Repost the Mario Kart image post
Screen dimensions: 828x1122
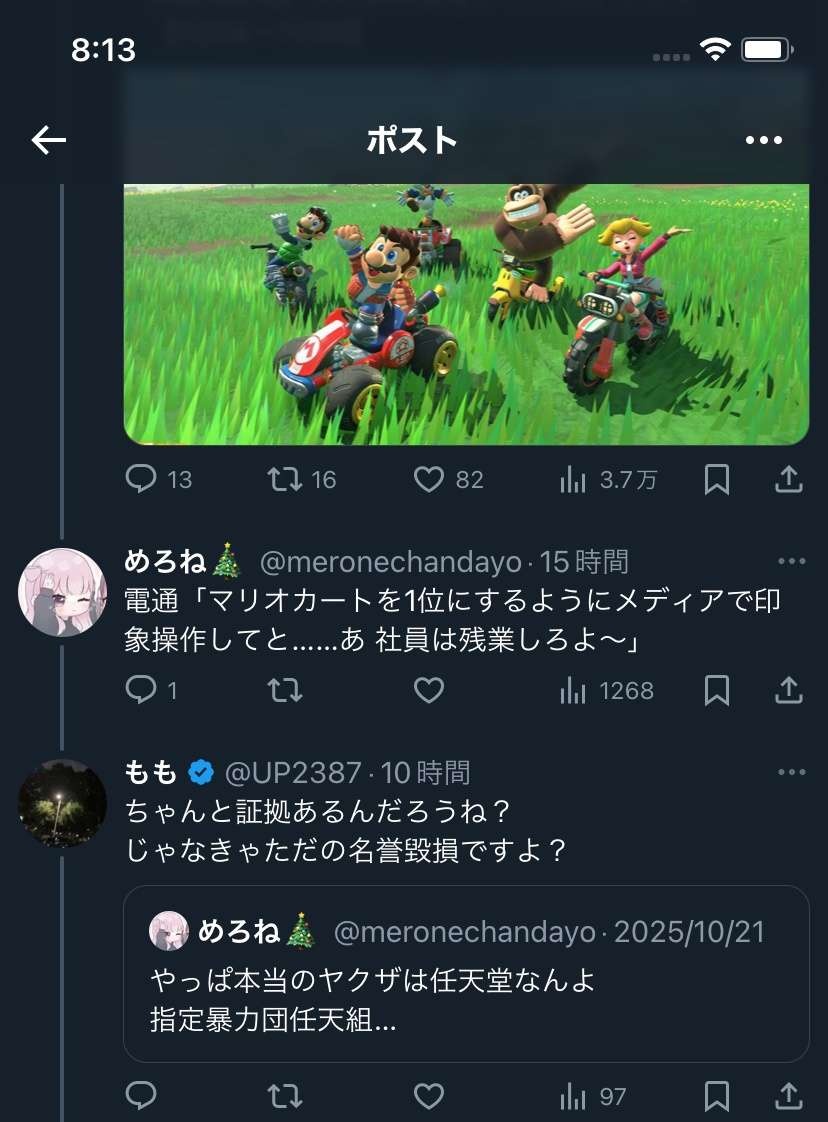tap(302, 479)
